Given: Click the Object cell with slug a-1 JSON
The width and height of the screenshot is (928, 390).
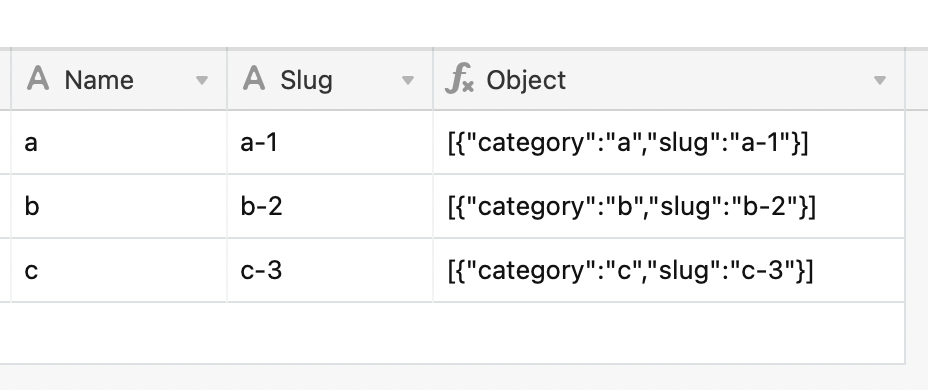Looking at the screenshot, I should [669, 143].
